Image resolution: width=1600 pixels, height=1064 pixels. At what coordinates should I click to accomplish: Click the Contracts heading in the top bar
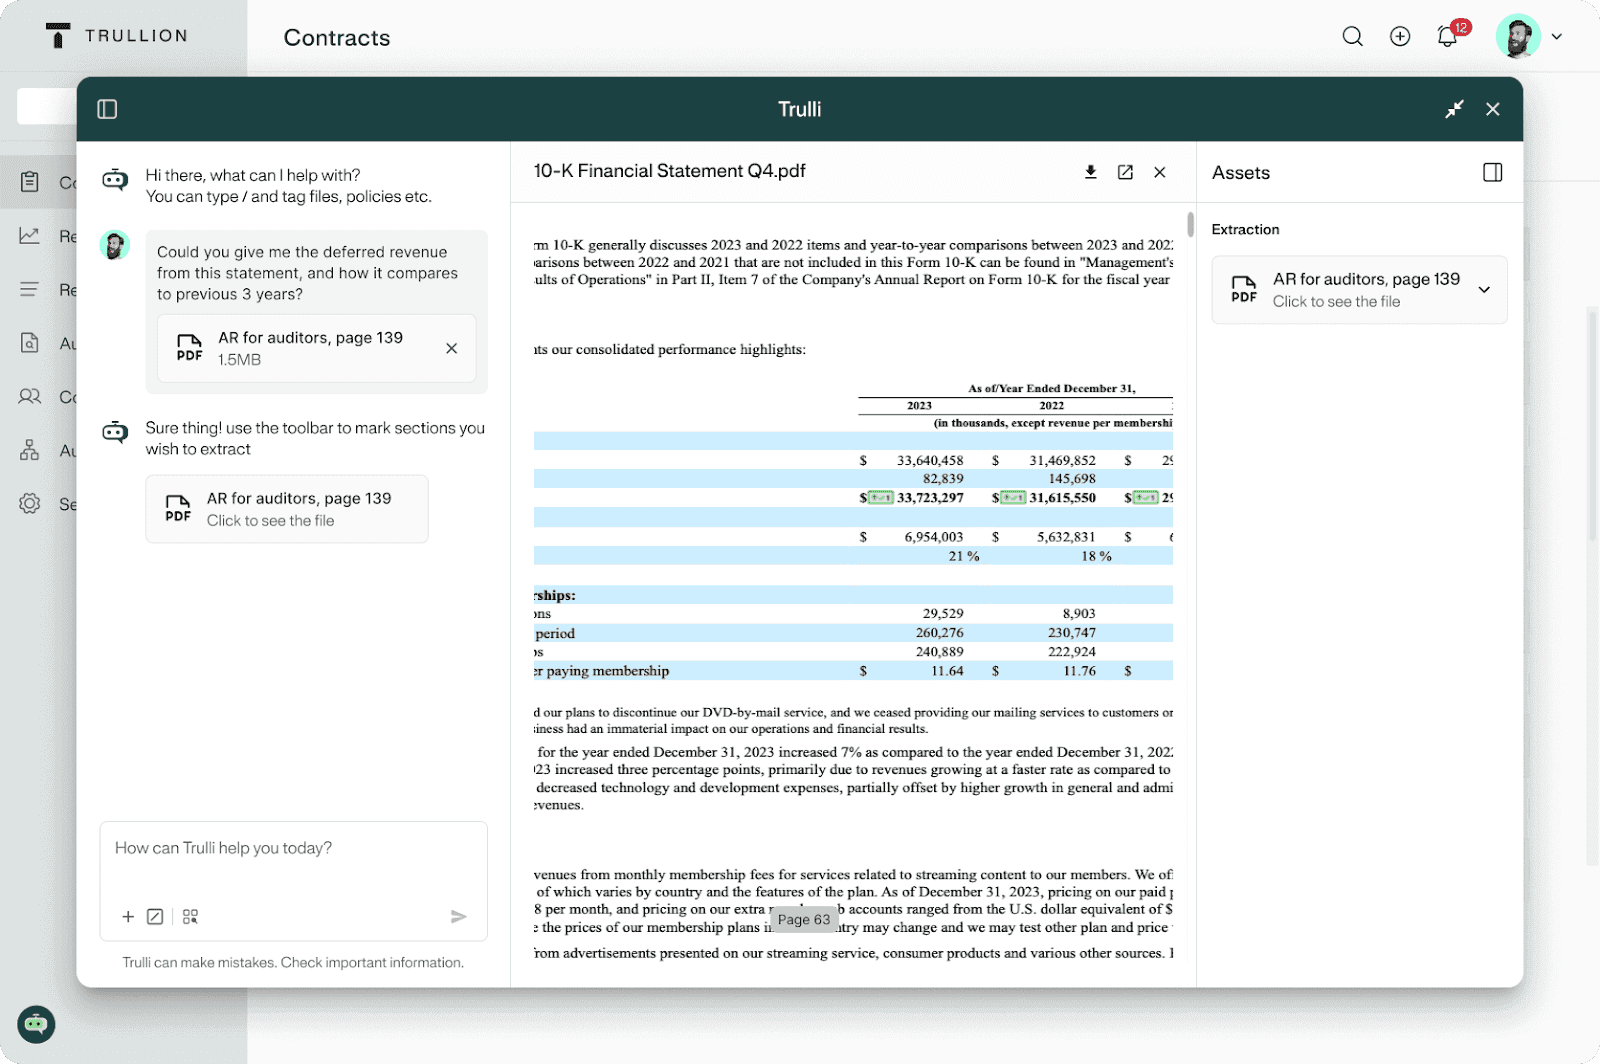point(336,38)
